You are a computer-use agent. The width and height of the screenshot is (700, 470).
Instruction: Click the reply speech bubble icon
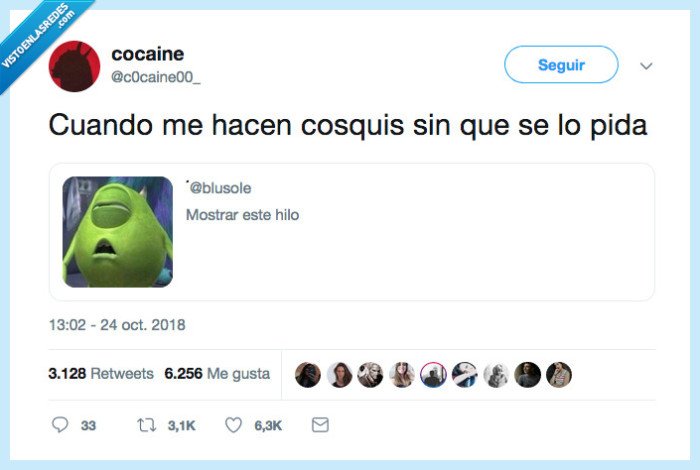tap(60, 425)
